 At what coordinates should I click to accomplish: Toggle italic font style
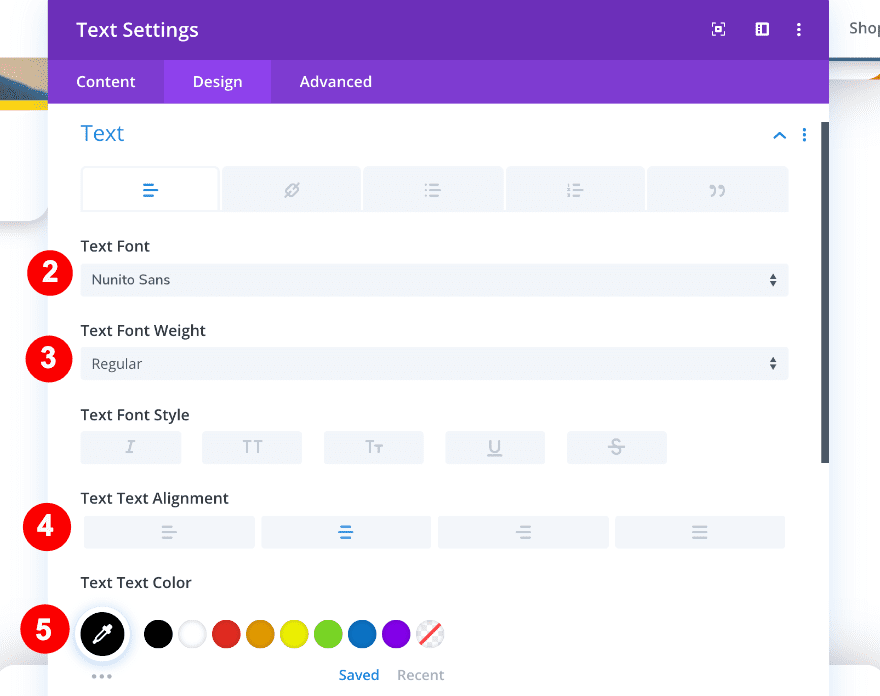131,447
